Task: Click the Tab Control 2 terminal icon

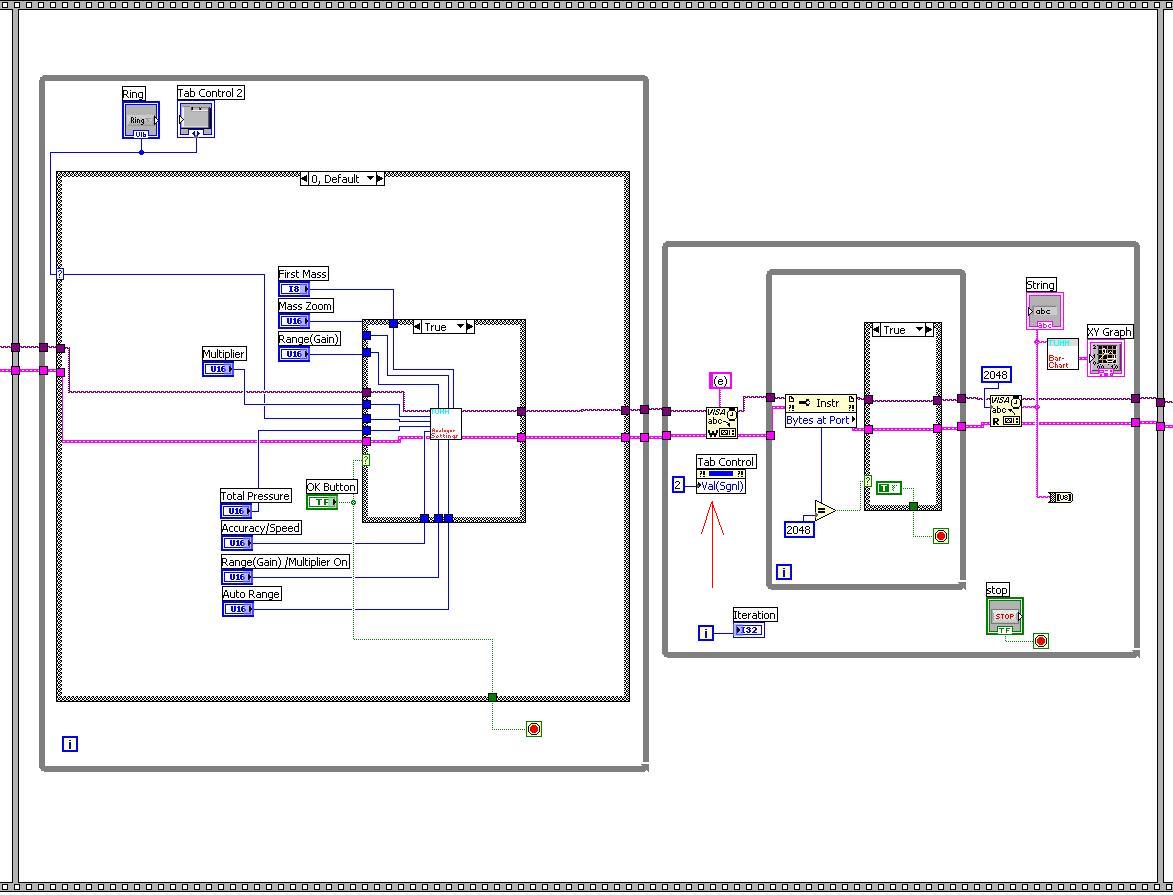Action: click(196, 119)
